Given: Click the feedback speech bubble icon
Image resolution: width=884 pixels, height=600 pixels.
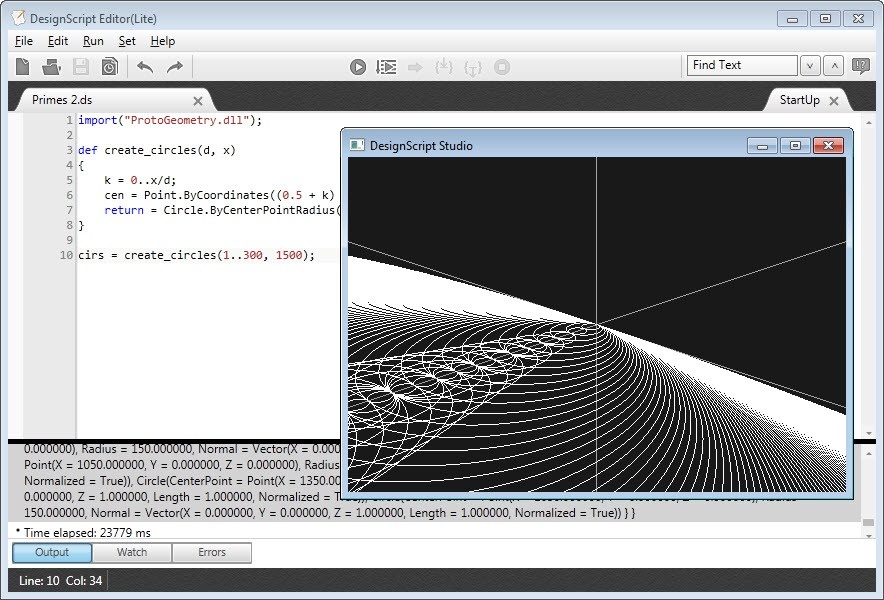Looking at the screenshot, I should click(x=860, y=66).
